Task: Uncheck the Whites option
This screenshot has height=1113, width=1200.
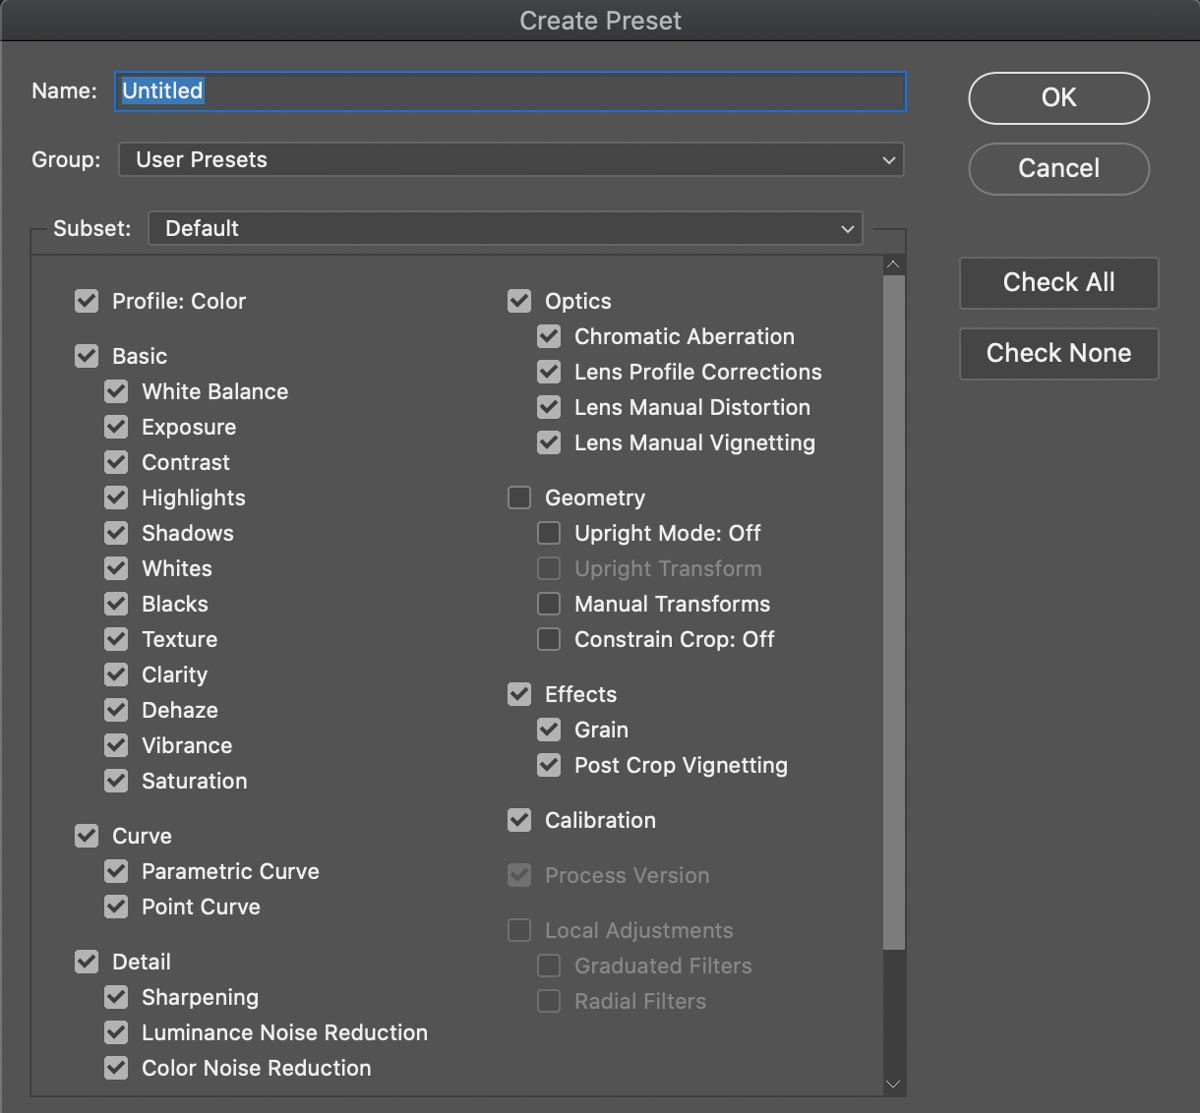Action: [116, 568]
